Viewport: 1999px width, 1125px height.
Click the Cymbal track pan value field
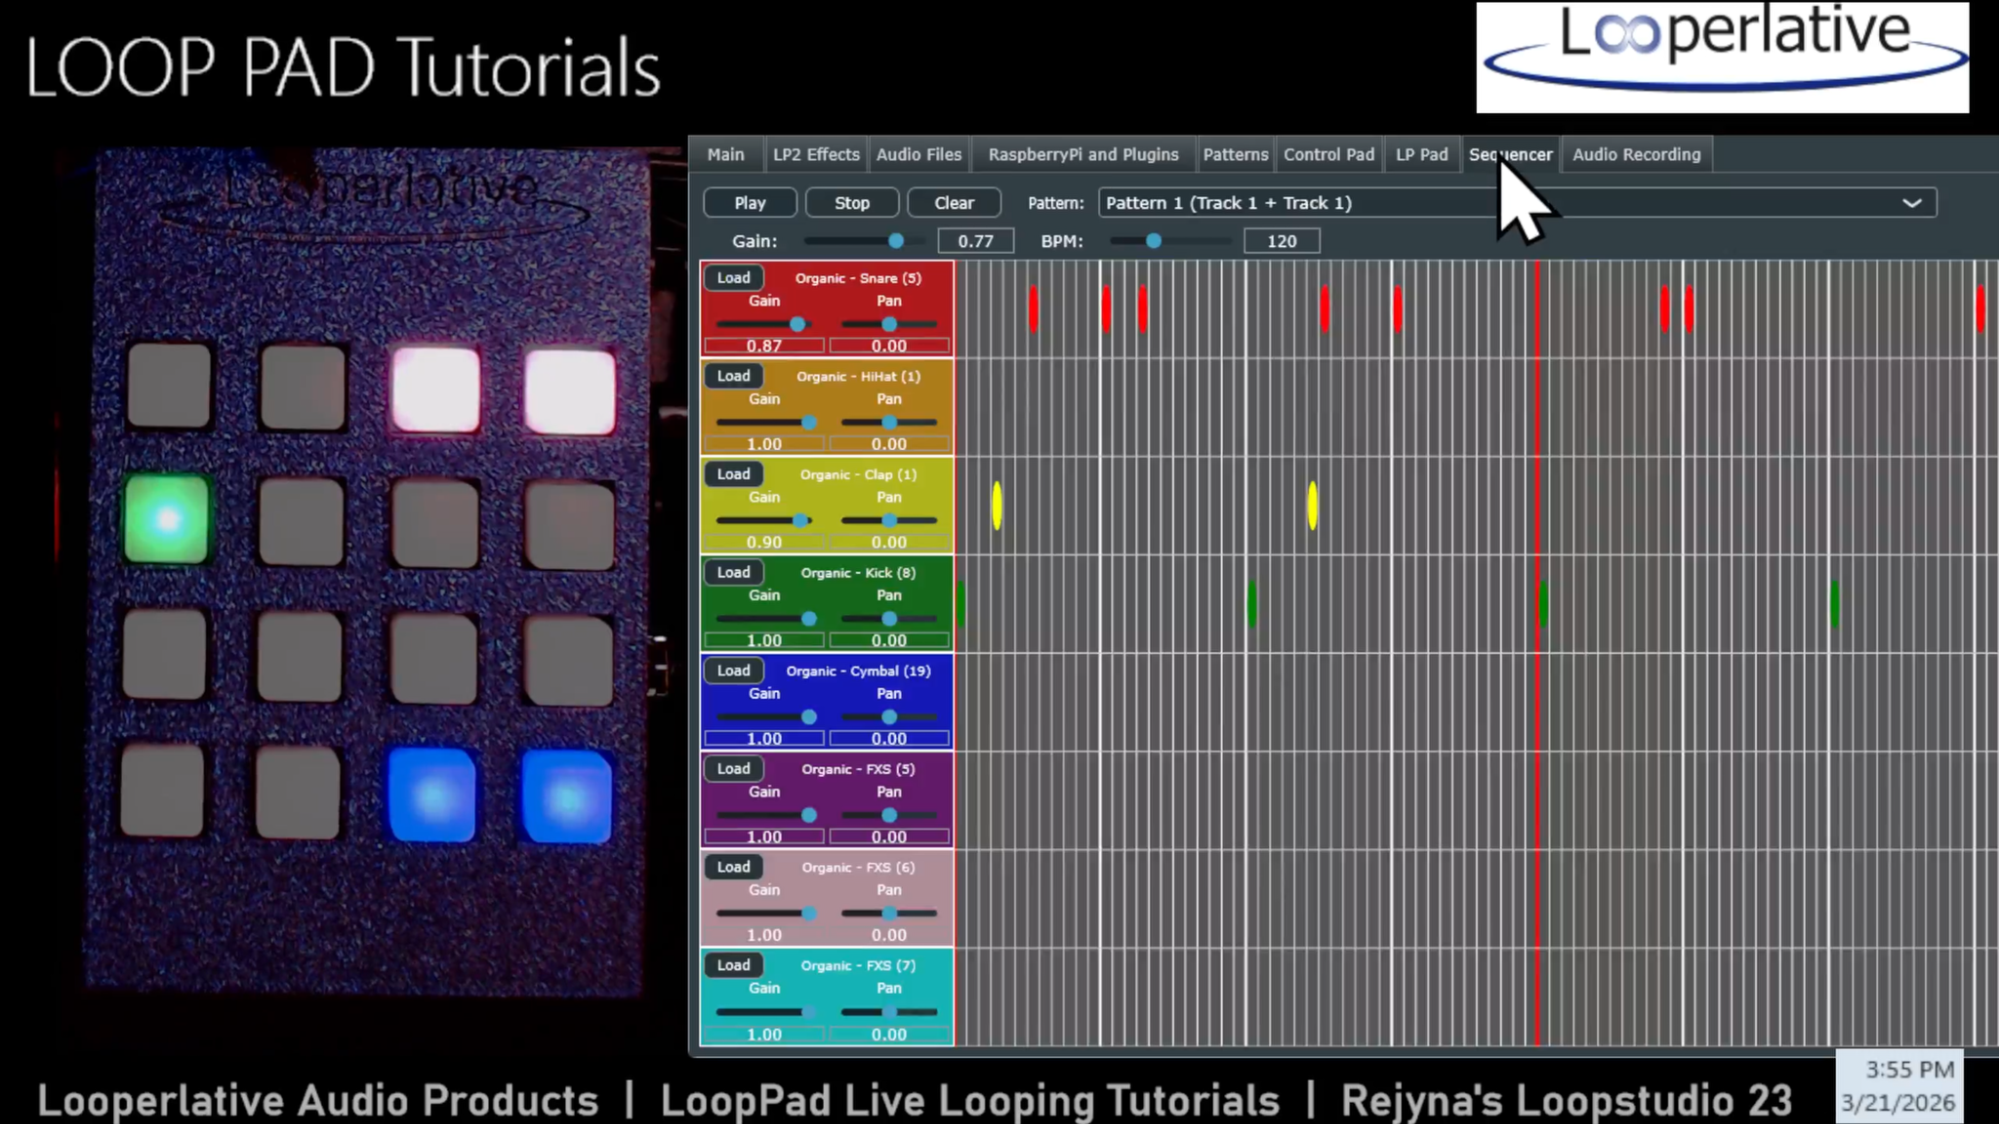click(x=889, y=738)
